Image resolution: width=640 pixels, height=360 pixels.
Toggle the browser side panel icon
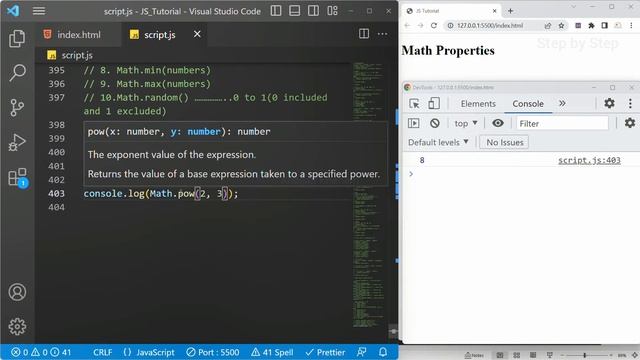point(604,25)
